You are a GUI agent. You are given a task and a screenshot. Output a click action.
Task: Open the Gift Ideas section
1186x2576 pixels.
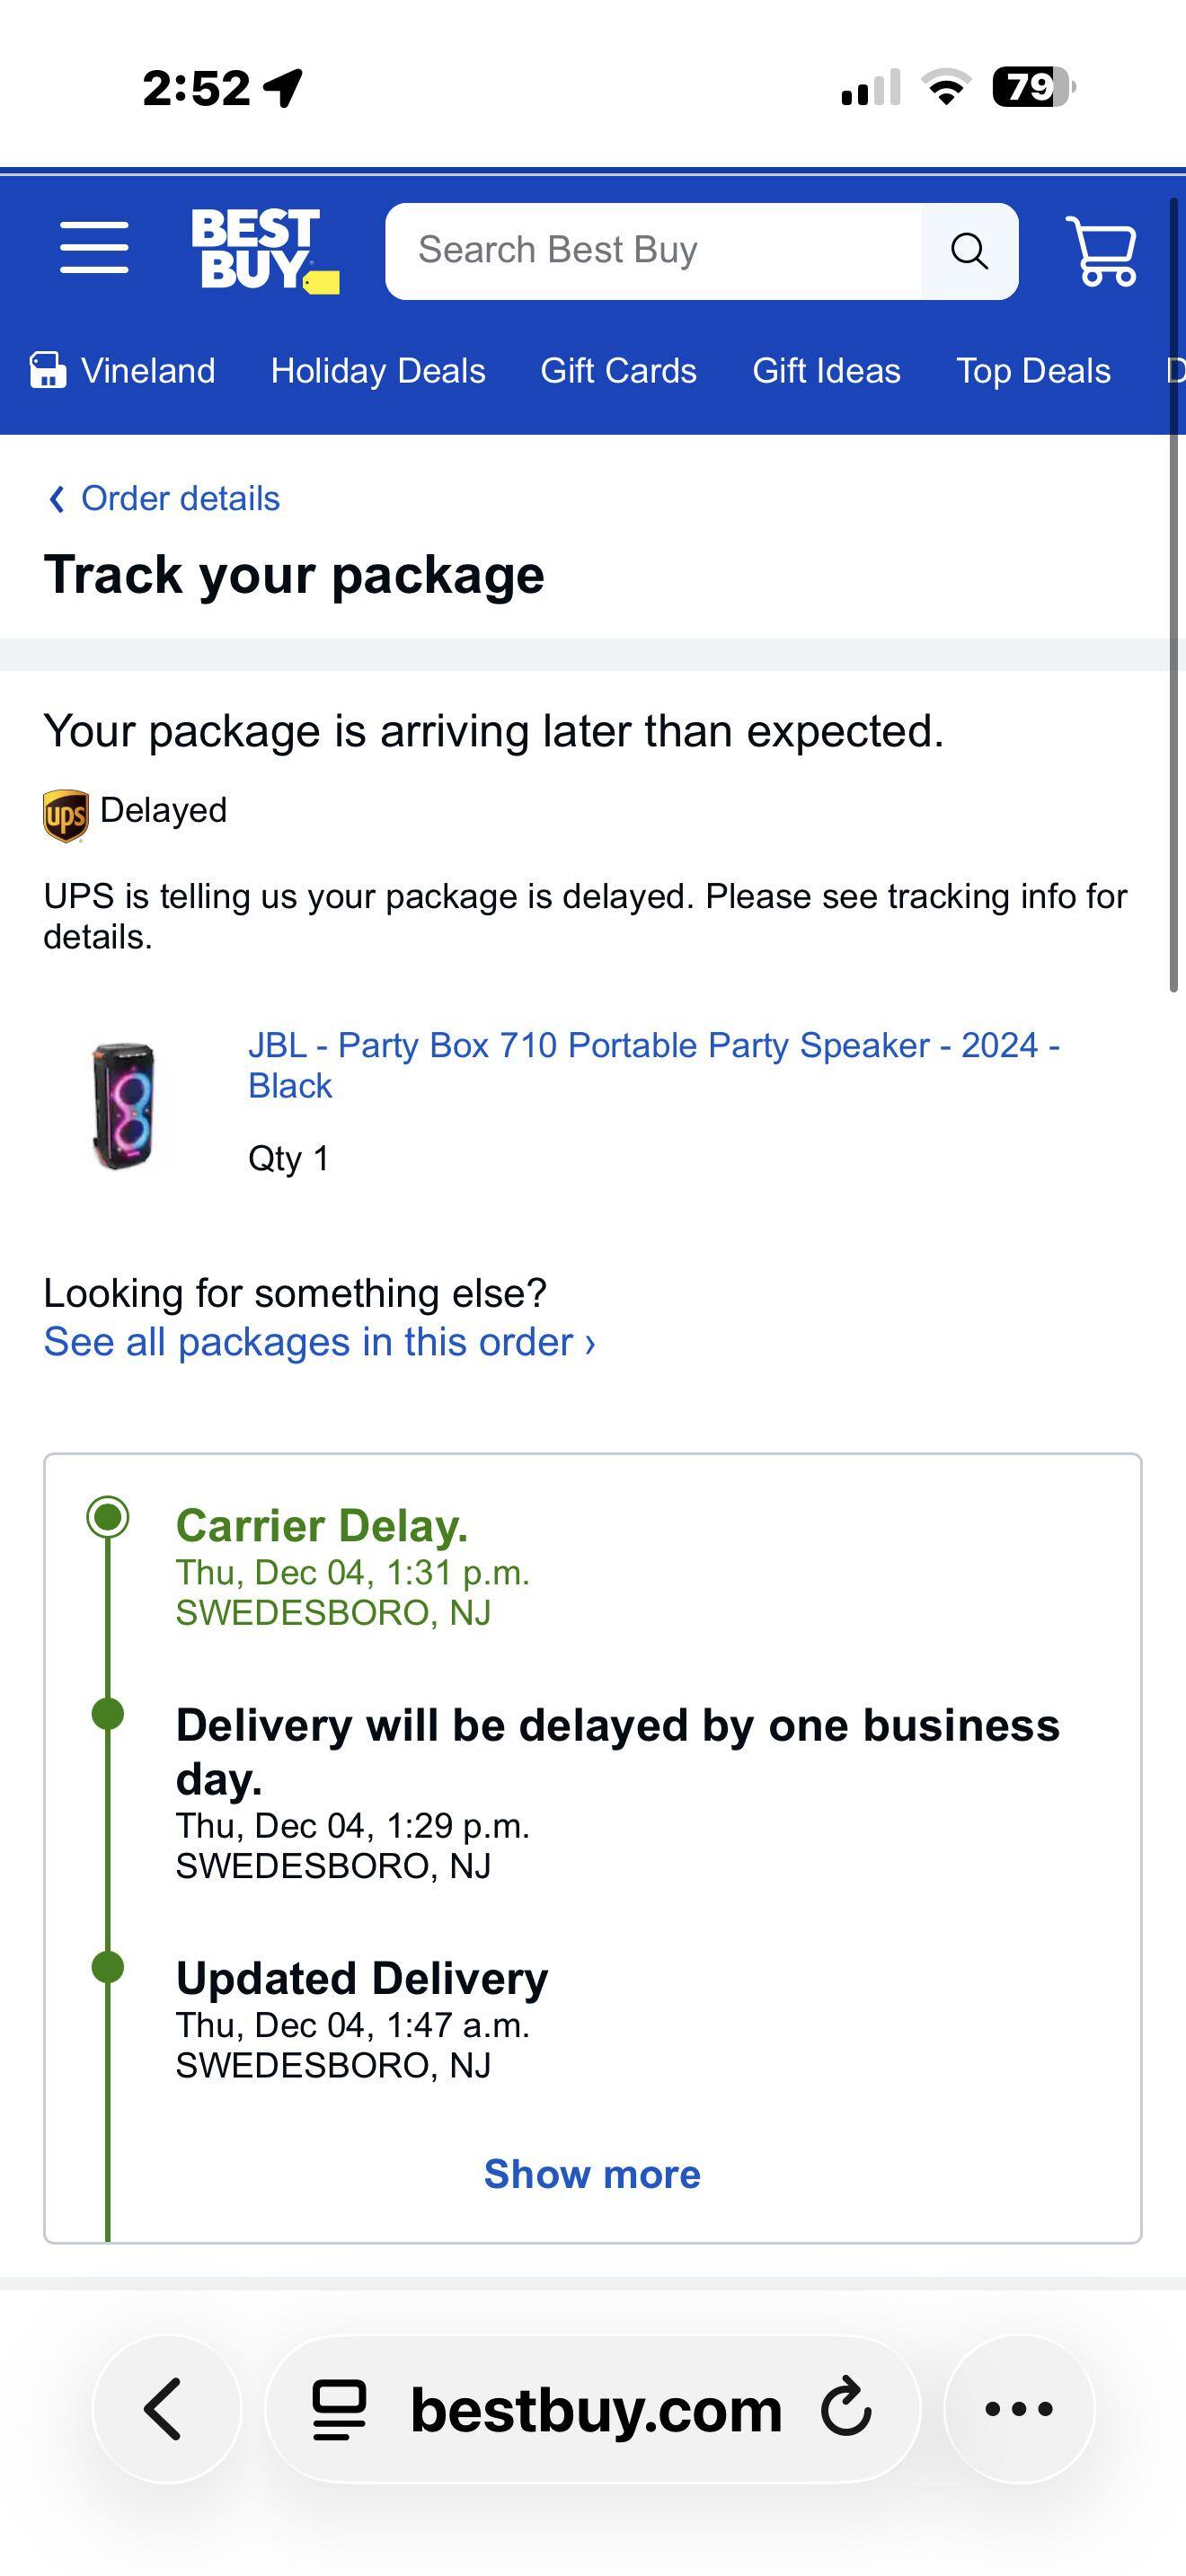[x=825, y=370]
